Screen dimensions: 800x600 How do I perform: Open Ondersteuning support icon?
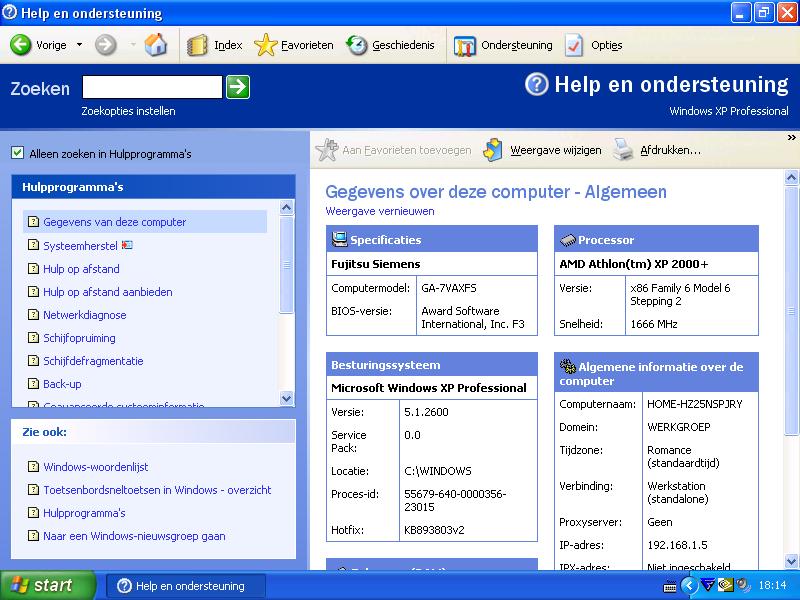pos(465,45)
